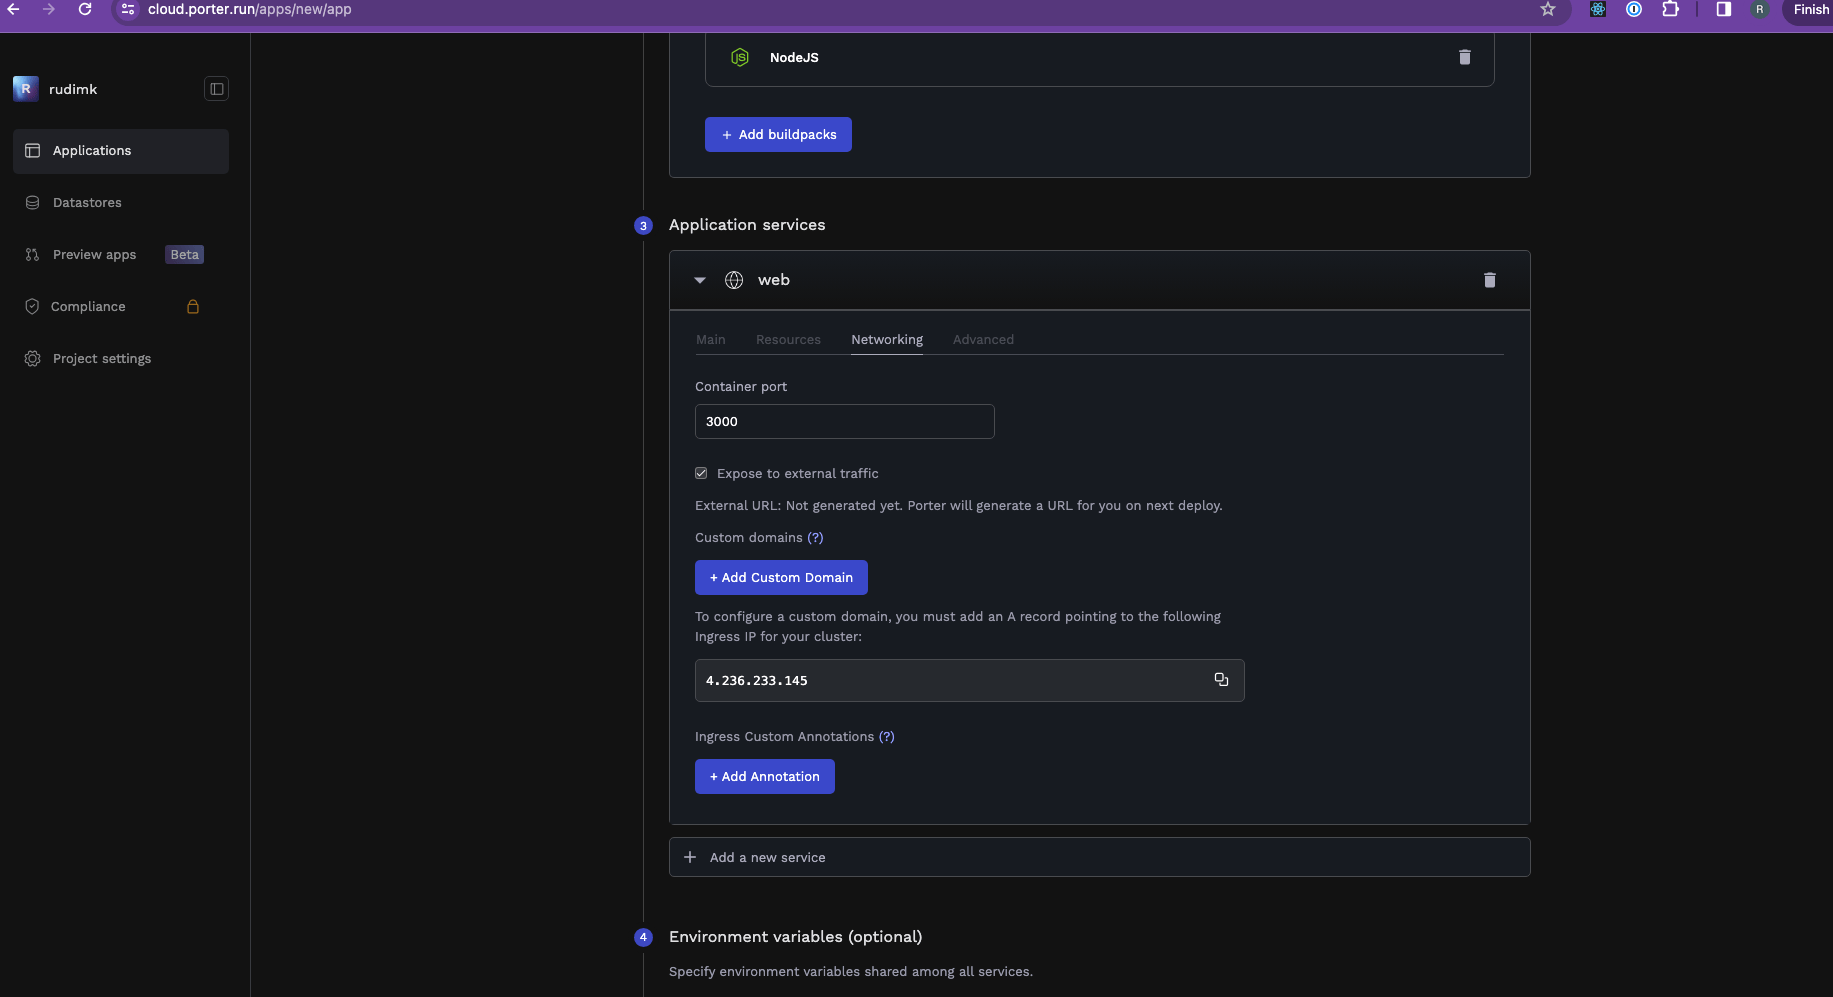Switch to the Resources tab
Image resolution: width=1833 pixels, height=997 pixels.
[788, 340]
